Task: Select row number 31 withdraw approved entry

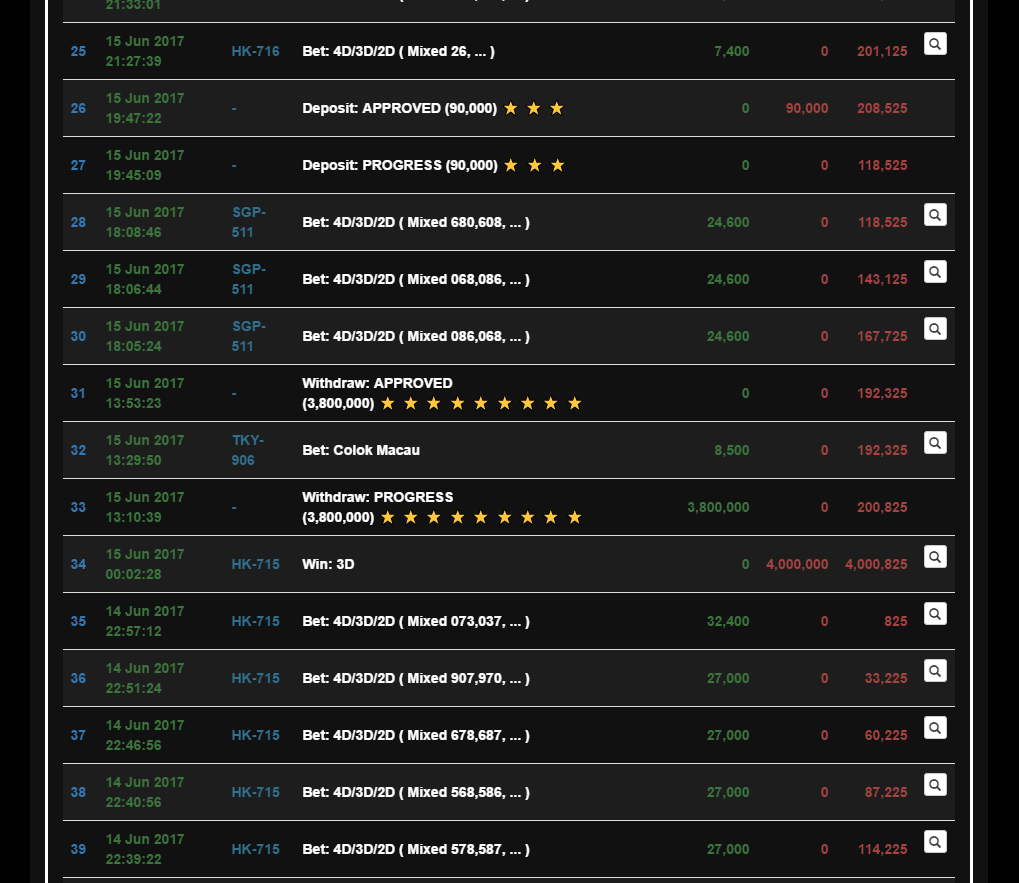Action: (78, 393)
